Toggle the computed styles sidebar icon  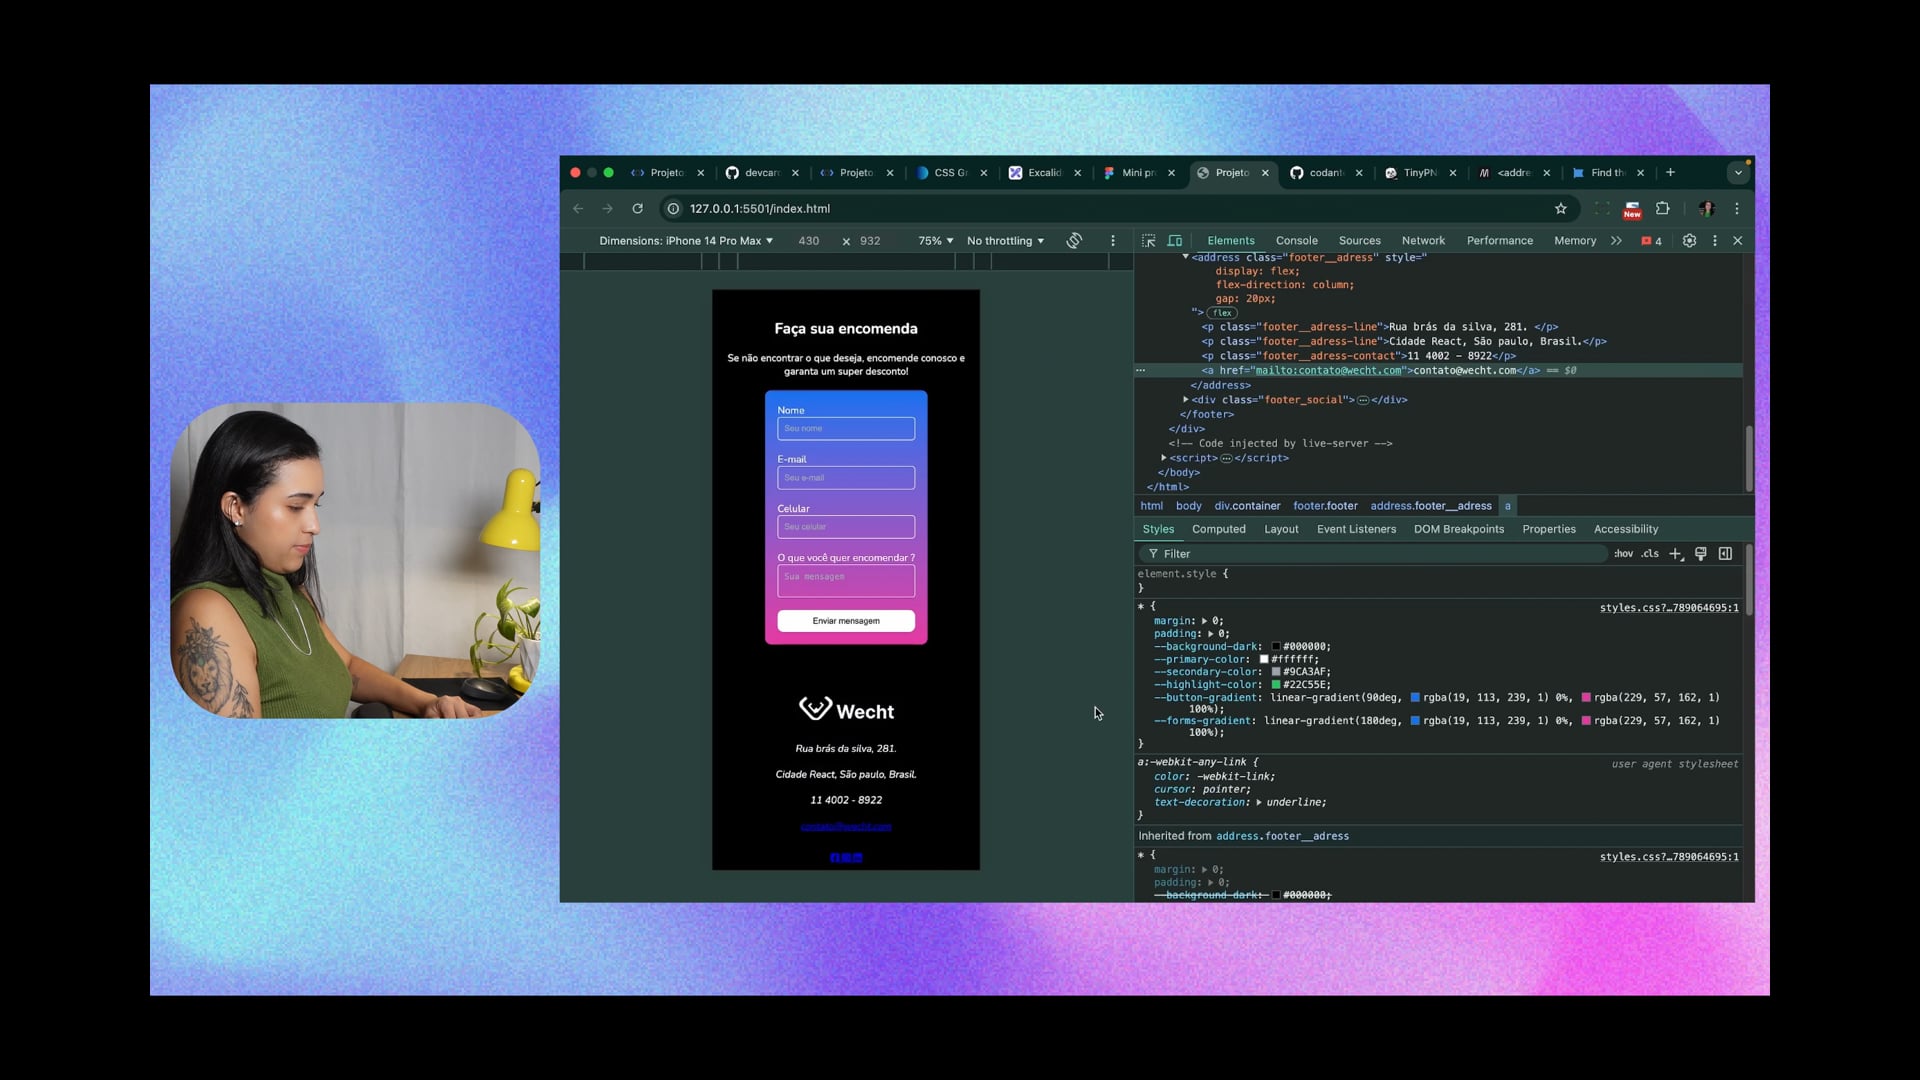[x=1725, y=554]
